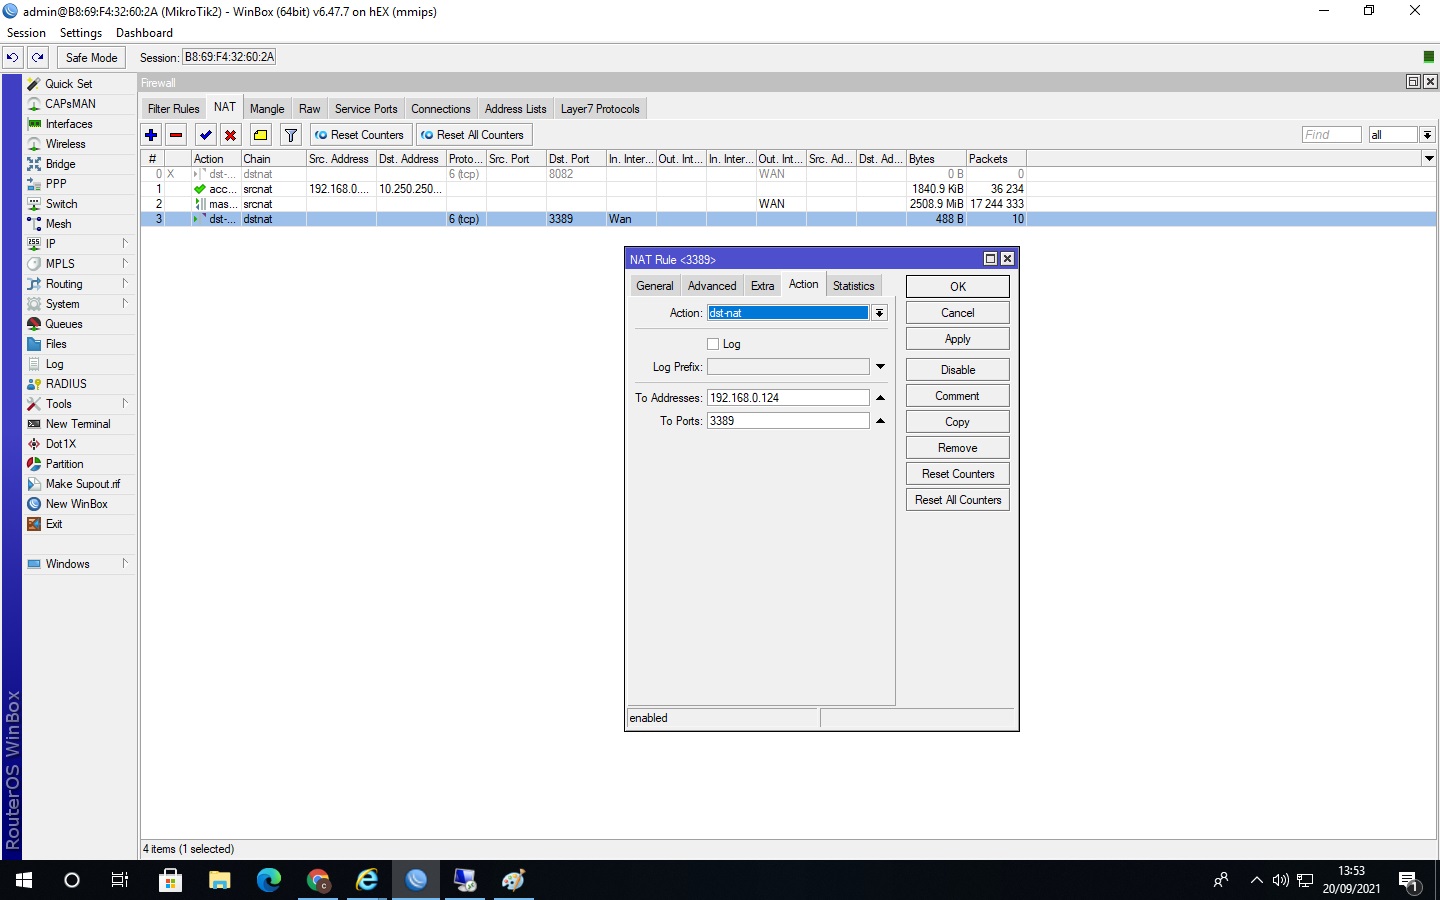Toggle the Log checkbox in NAT Rule
Screen dimensions: 1440x900
(713, 344)
